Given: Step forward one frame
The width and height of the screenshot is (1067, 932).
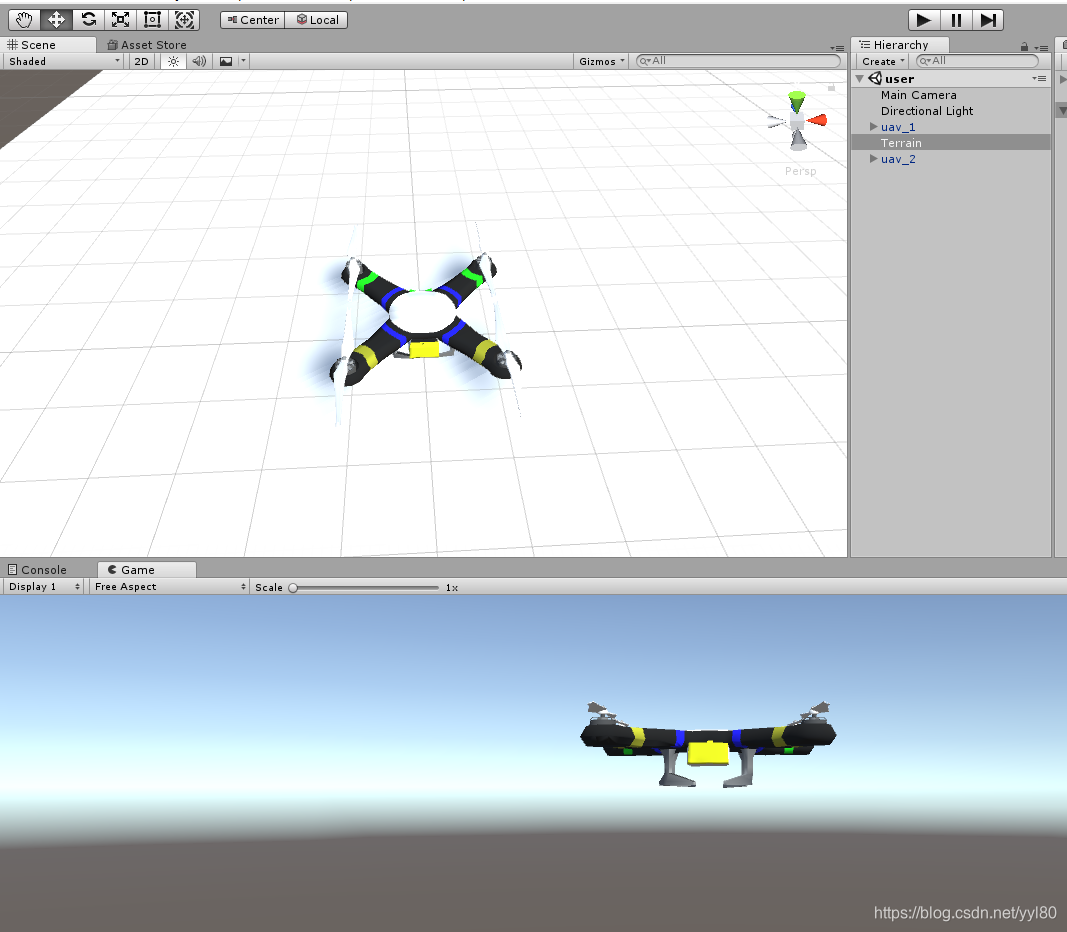Looking at the screenshot, I should pyautogui.click(x=988, y=20).
